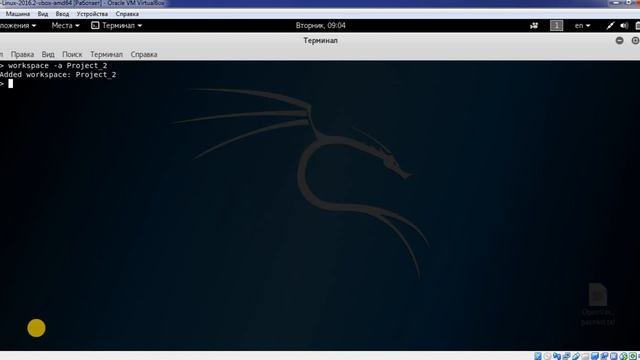Click the command text 'workspace -a Project_2'
Image resolution: width=640 pixels, height=360 pixels.
58,66
